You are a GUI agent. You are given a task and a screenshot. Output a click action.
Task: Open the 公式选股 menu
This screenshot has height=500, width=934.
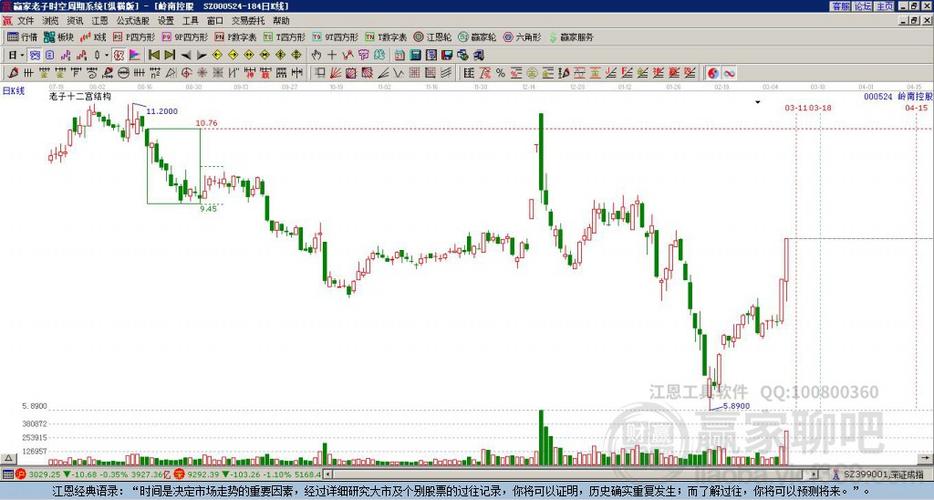tap(132, 20)
